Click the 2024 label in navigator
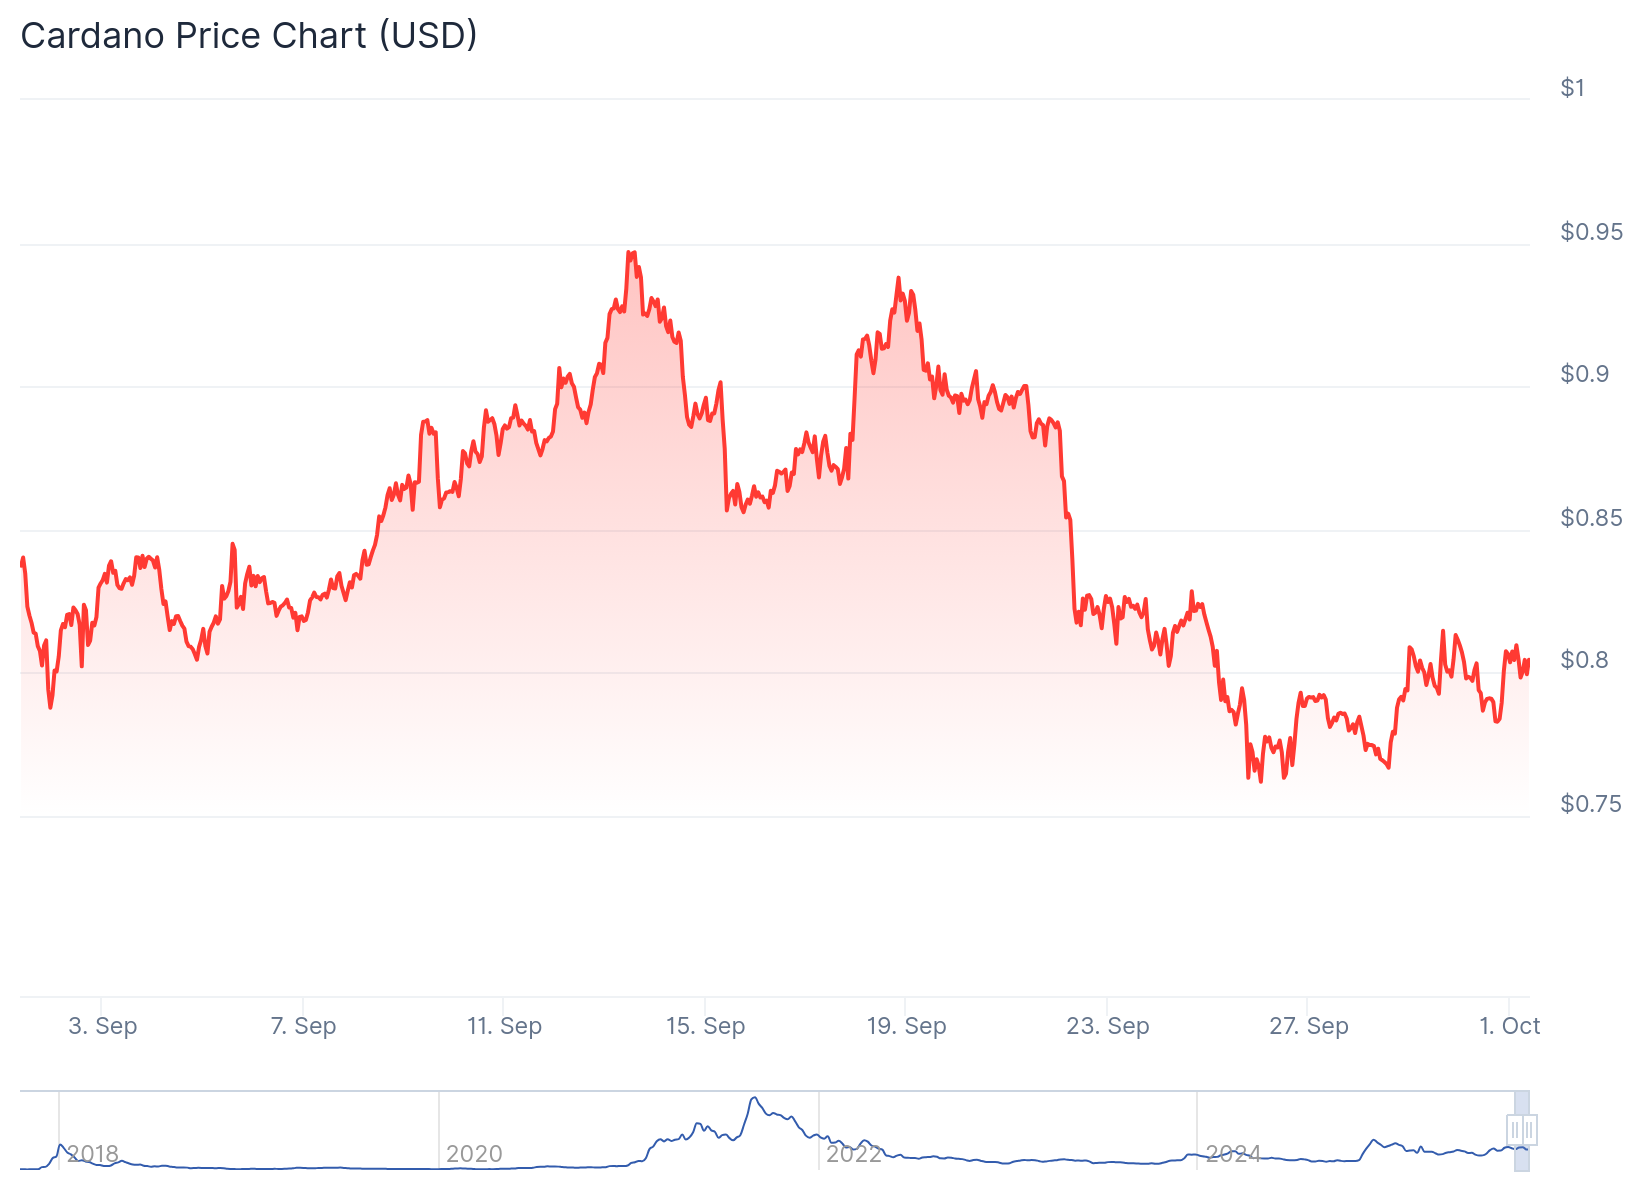 (1233, 1154)
